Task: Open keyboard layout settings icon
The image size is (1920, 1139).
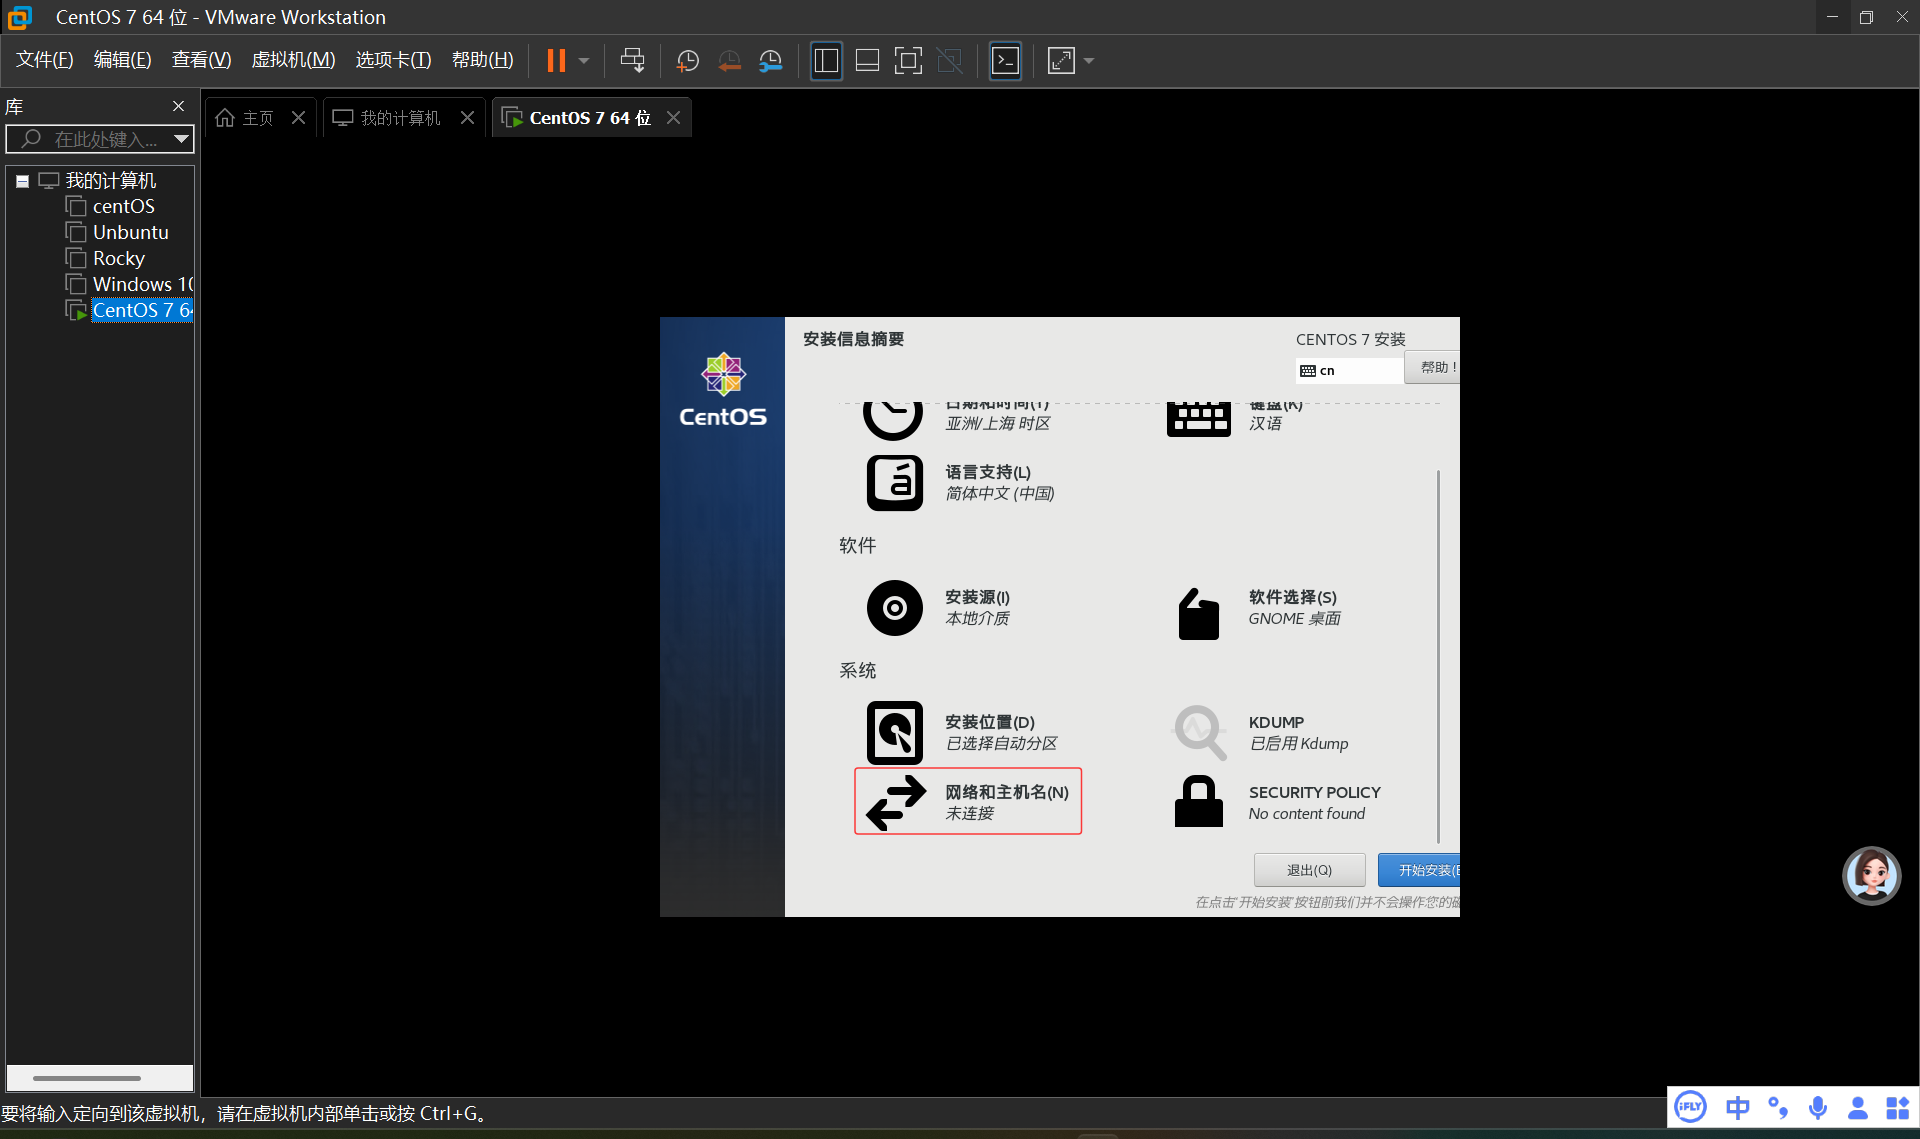Action: pos(1198,418)
